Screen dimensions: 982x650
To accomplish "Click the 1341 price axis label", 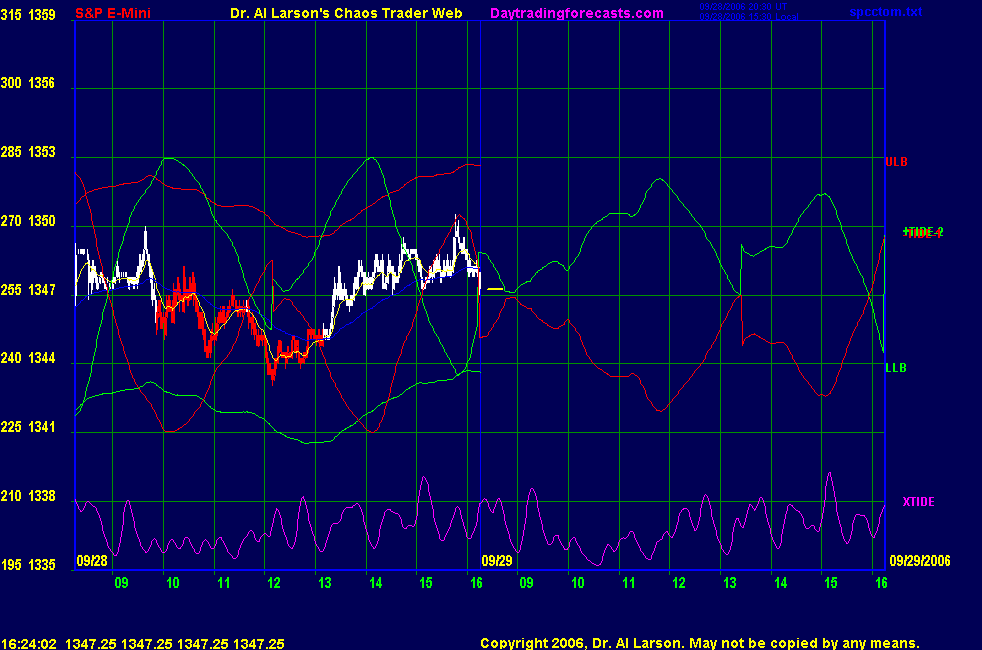I will tap(45, 427).
